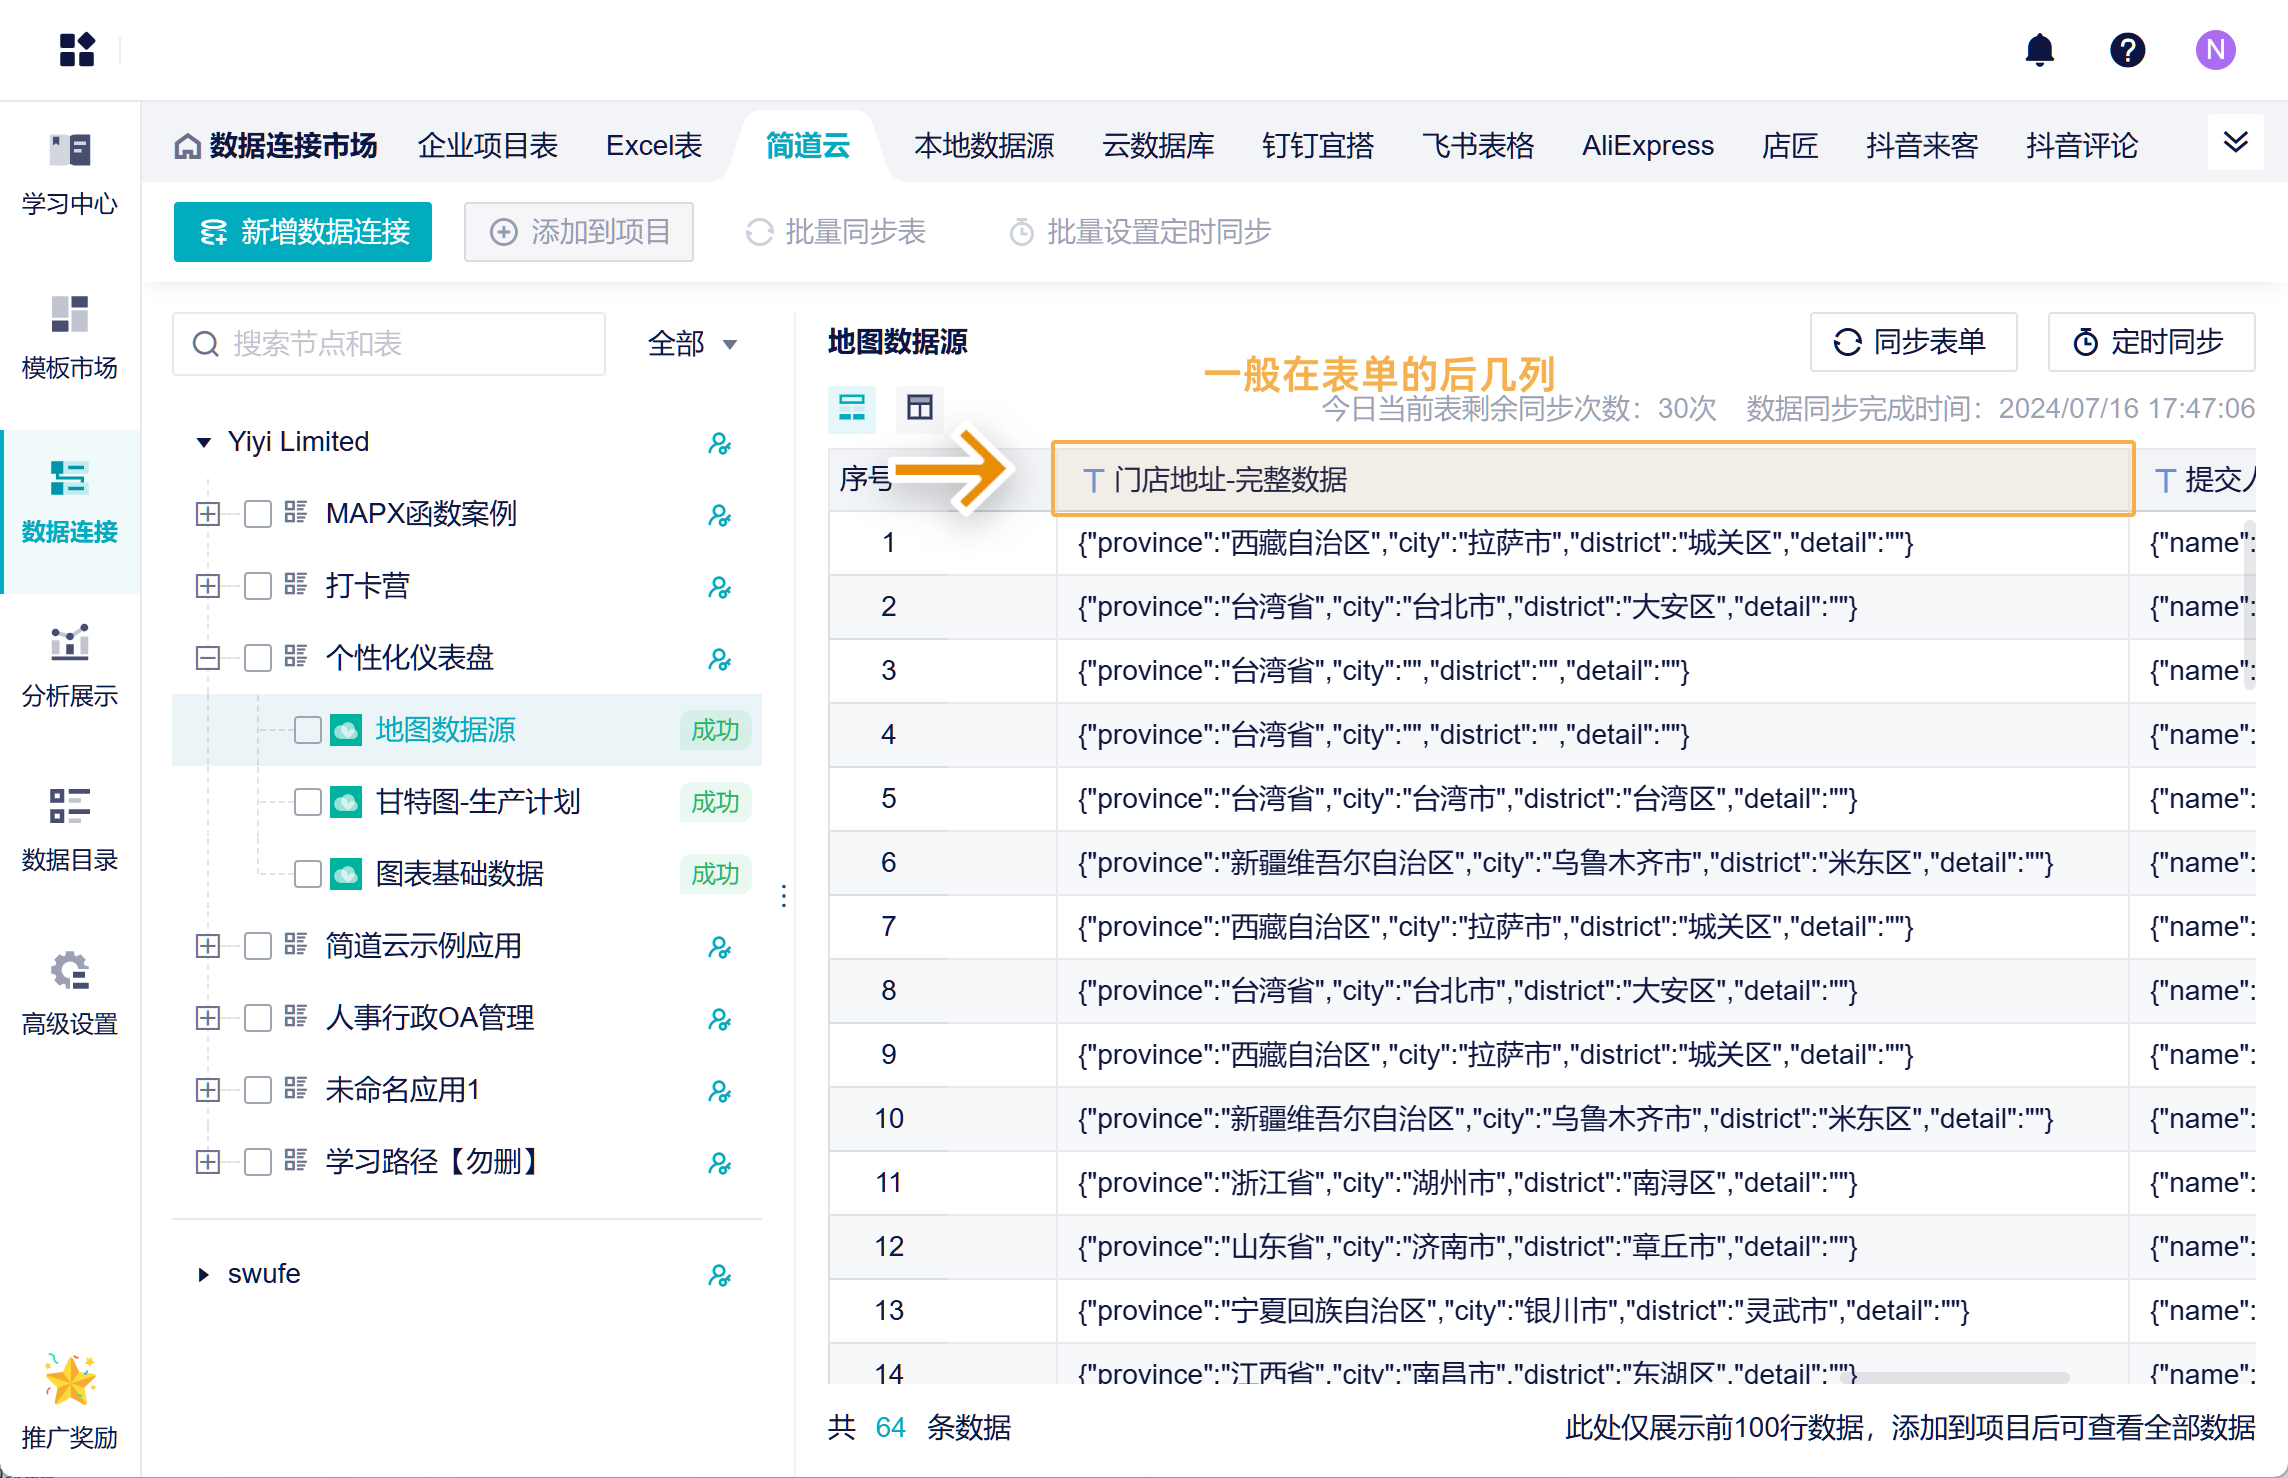The image size is (2288, 1478).
Task: Check the 甘特图-生产计划 checkbox
Action: point(308,802)
